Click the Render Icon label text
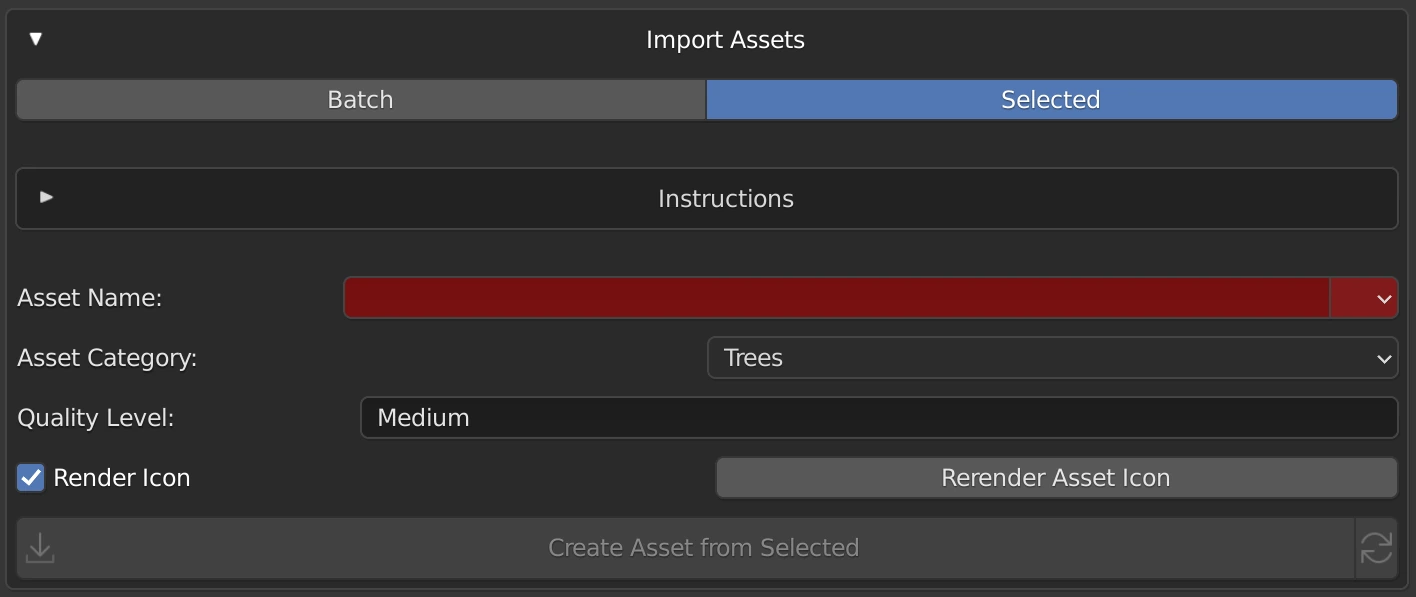 [x=122, y=478]
